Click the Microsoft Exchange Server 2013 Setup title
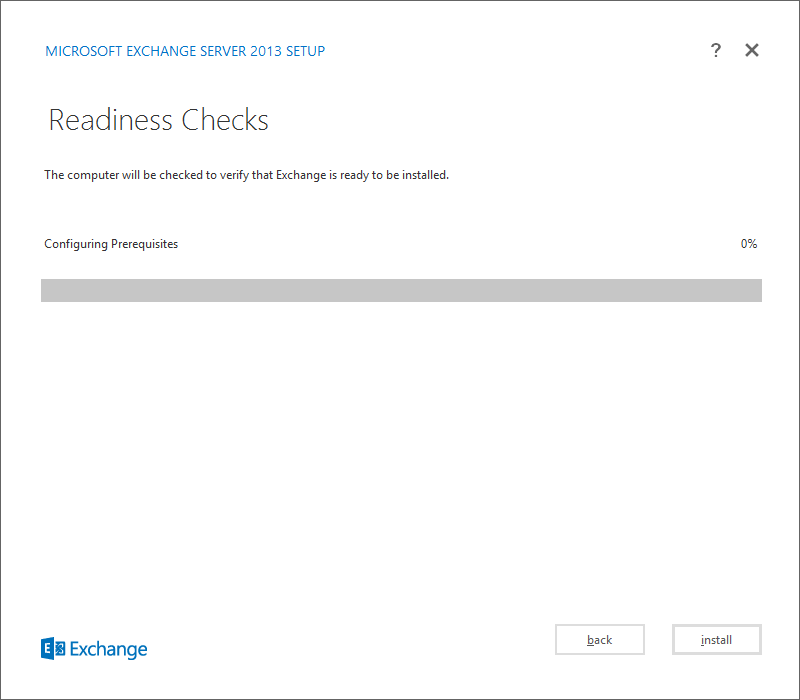This screenshot has width=800, height=700. coord(185,51)
